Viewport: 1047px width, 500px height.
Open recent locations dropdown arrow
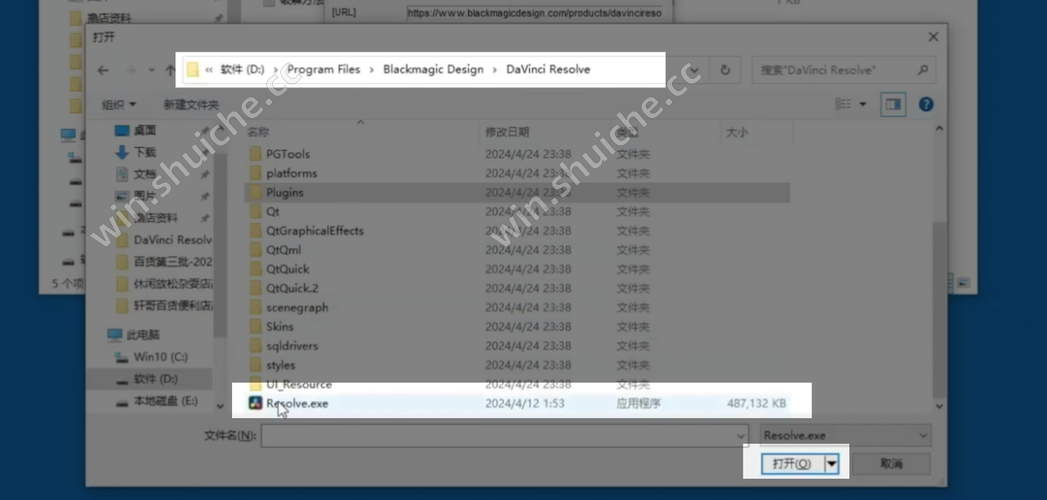pos(152,70)
